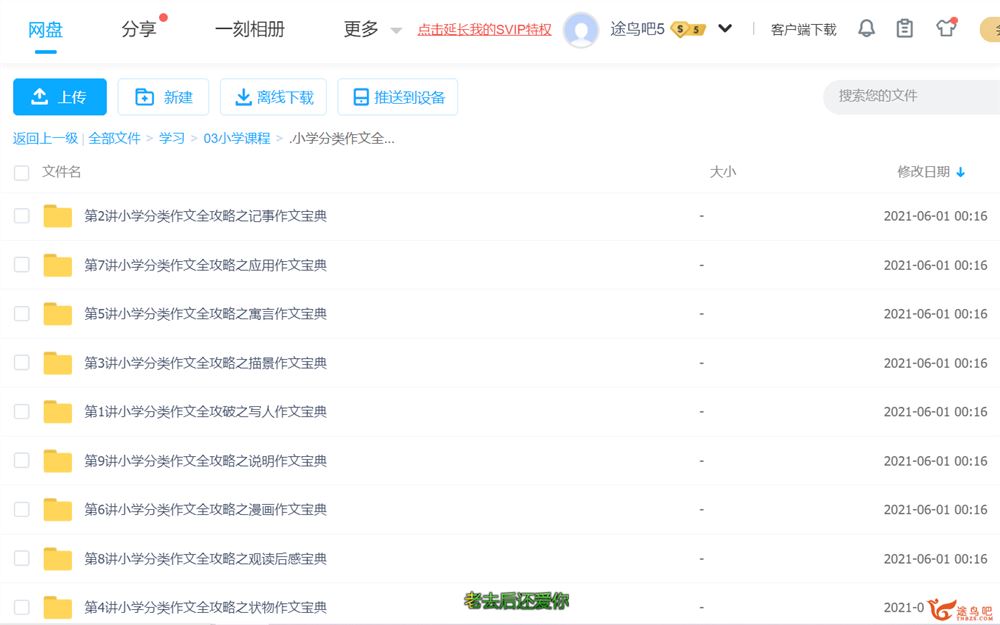Click the user avatar picture
Image resolution: width=1000 pixels, height=625 pixels.
[581, 30]
